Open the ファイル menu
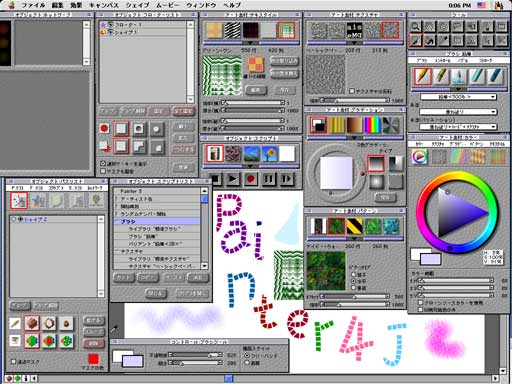Screen dimensions: 512x384 coord(33,5)
